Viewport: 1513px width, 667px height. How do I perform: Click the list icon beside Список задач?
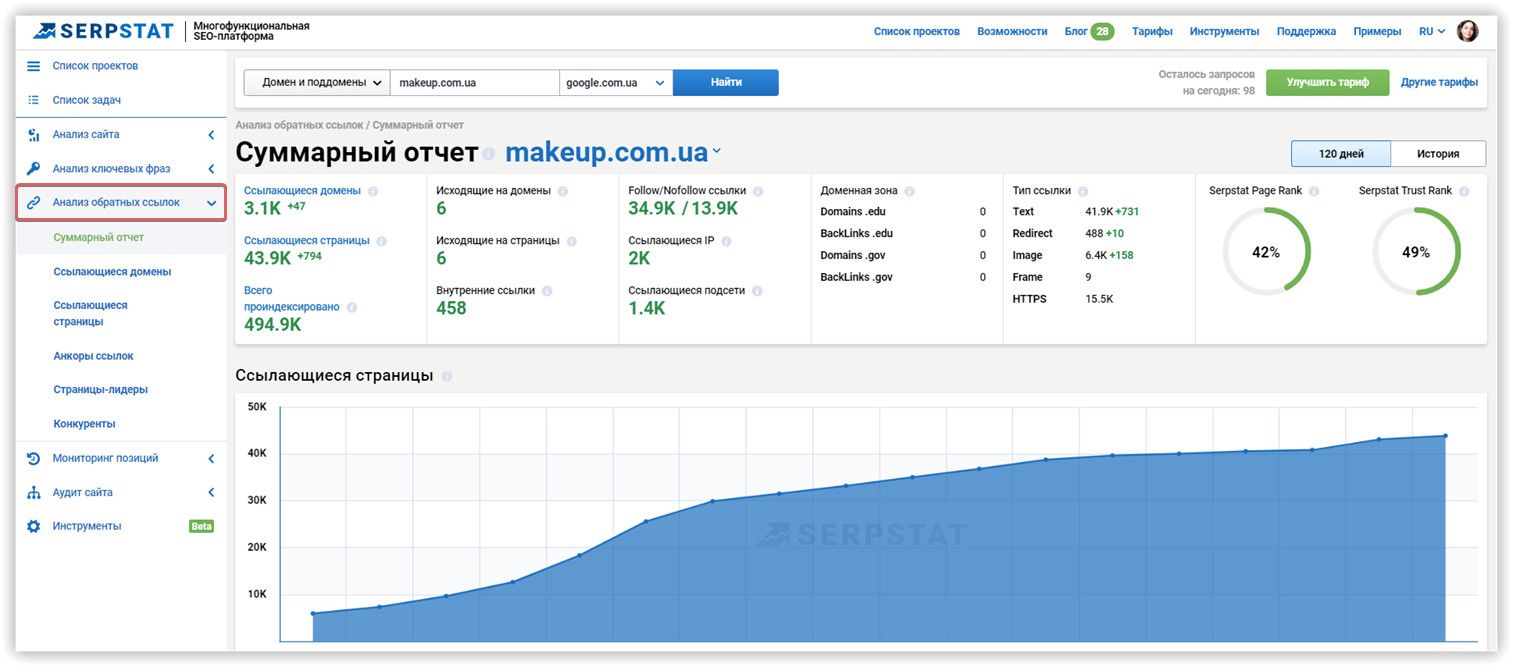pos(34,100)
